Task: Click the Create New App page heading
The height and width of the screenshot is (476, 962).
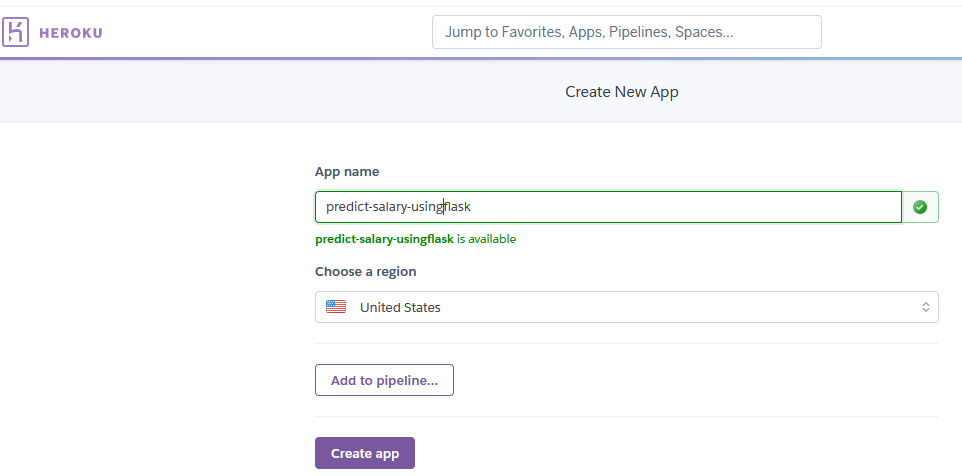Action: pyautogui.click(x=621, y=92)
